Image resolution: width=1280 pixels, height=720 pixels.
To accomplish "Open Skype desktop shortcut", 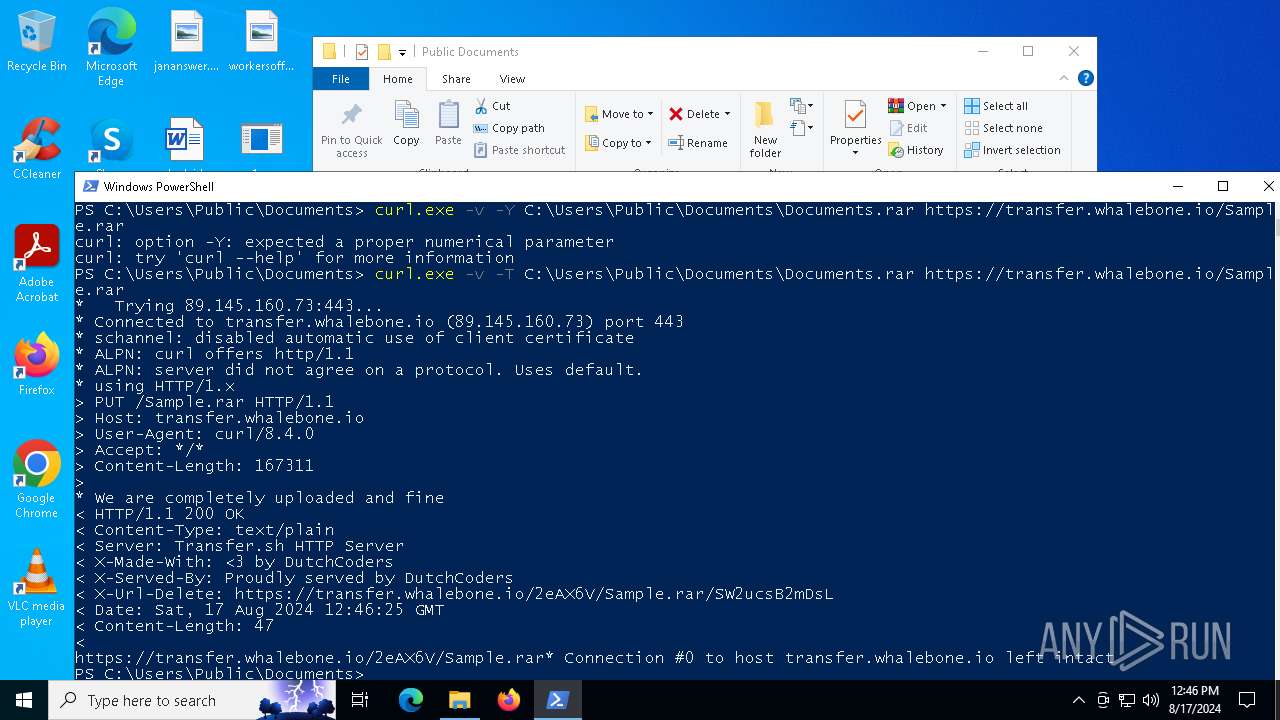I will pos(111,143).
